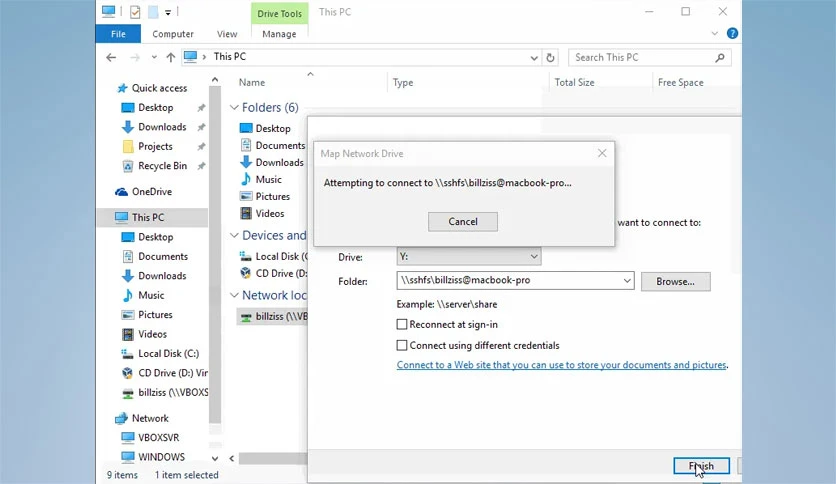Click the Finish button in wizard
Screen dimensions: 836x484
[x=701, y=466]
